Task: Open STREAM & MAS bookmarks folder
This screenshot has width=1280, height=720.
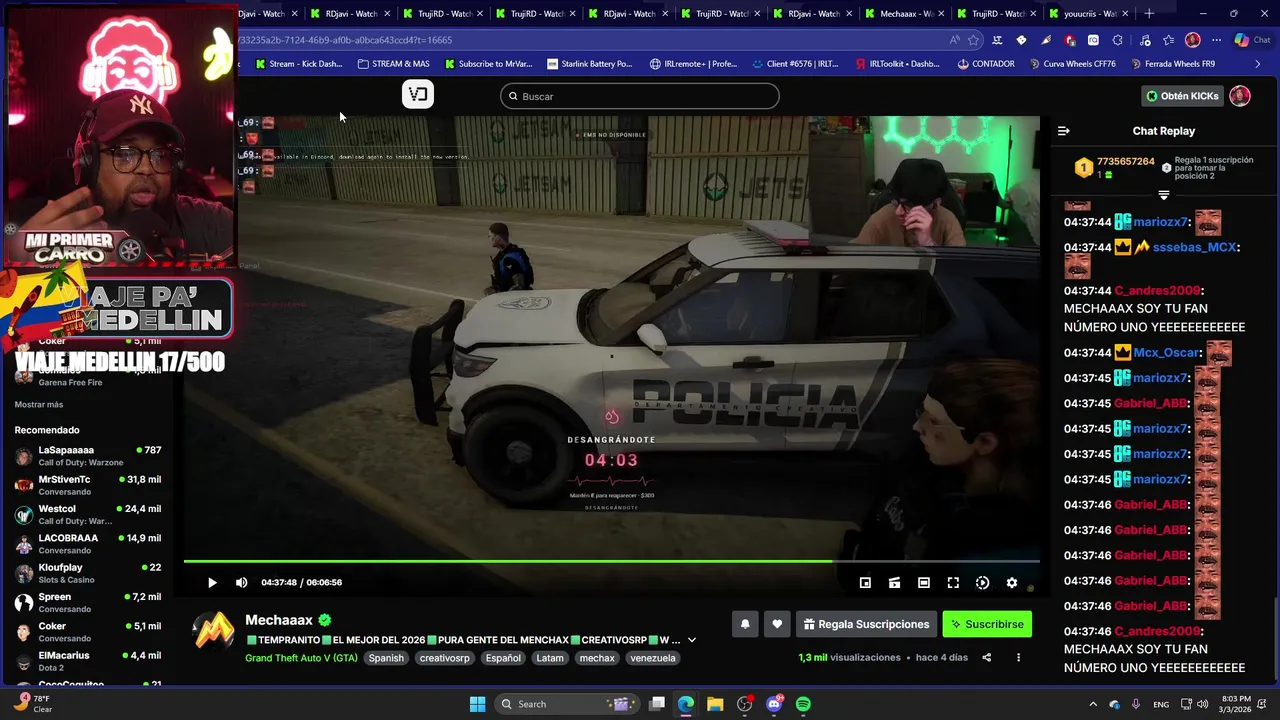Action: 393,64
